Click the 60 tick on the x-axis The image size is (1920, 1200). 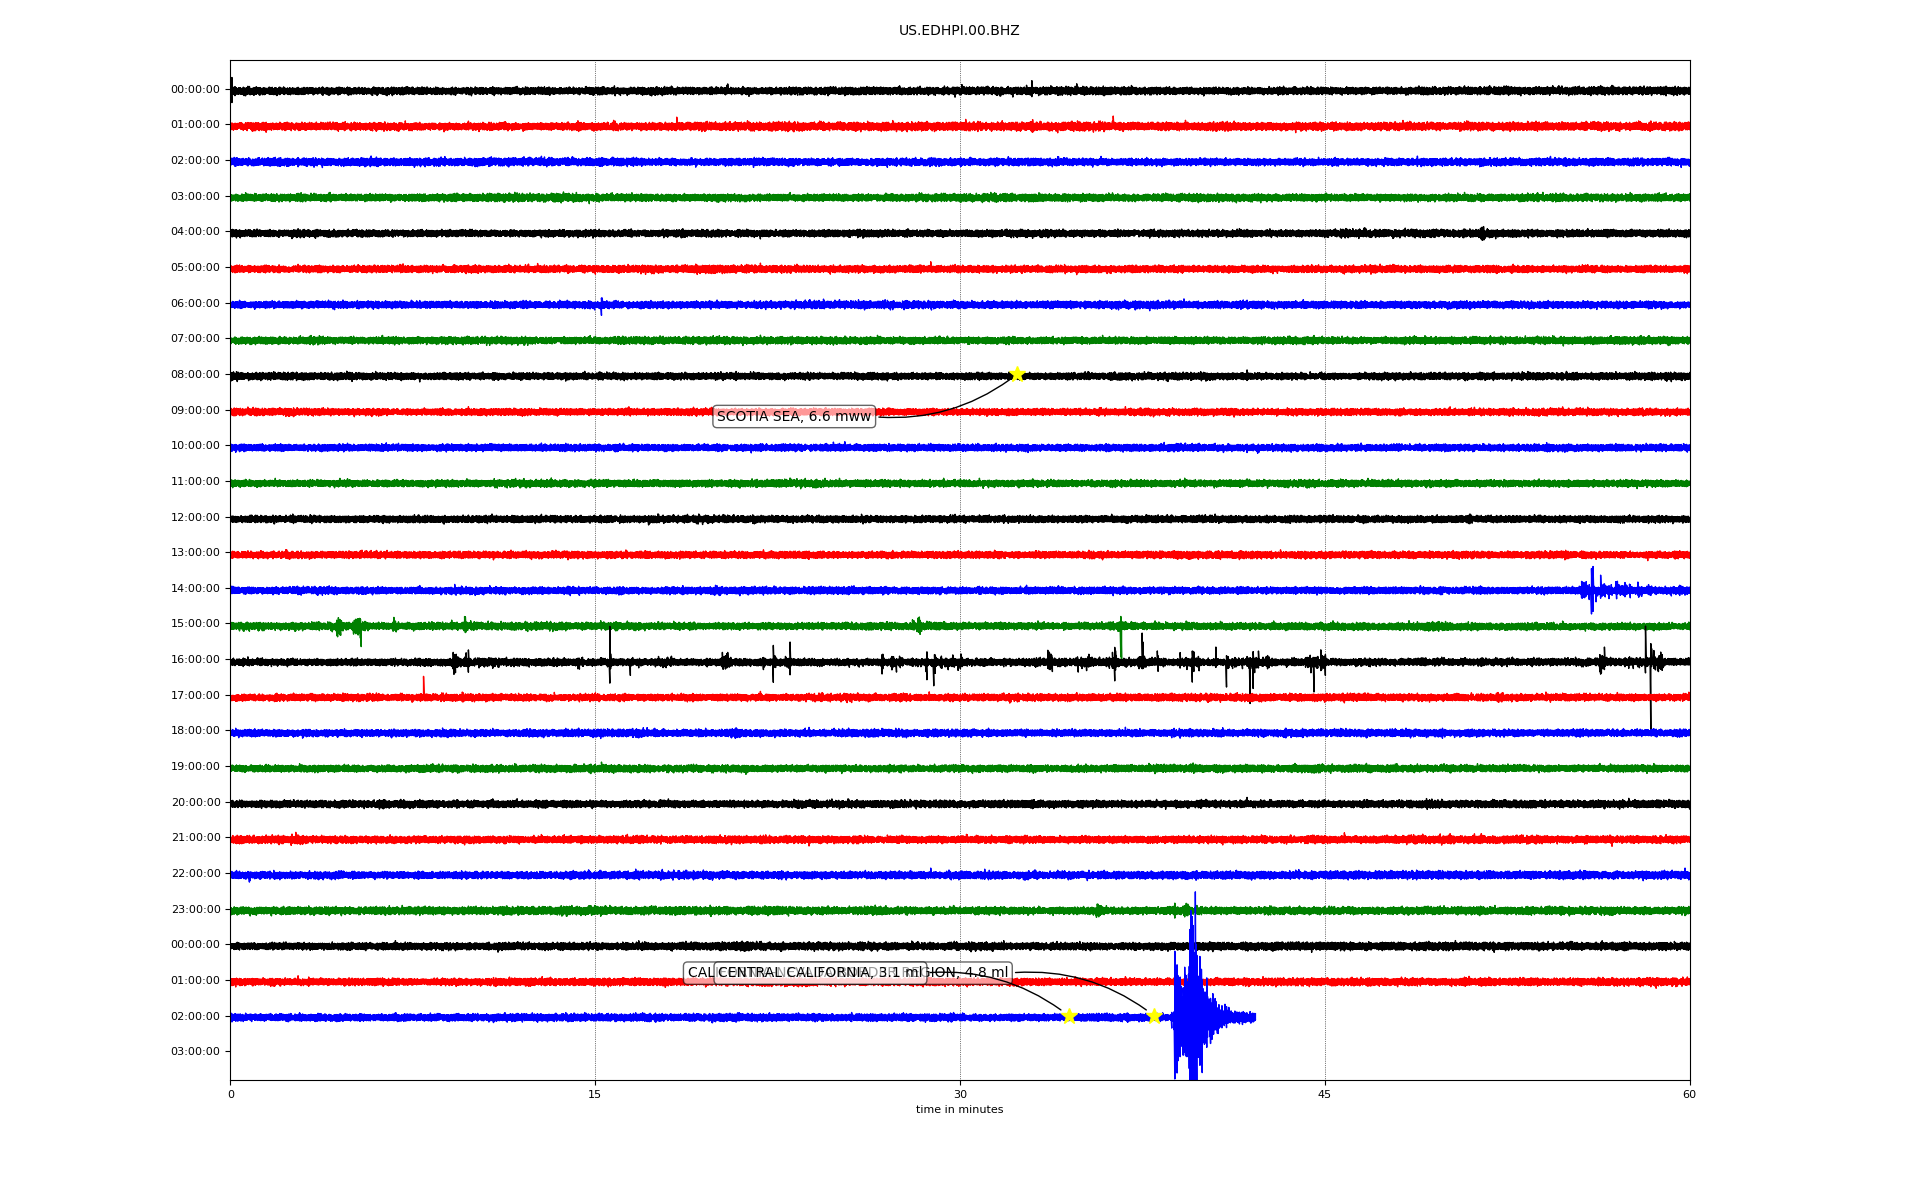(1689, 1094)
